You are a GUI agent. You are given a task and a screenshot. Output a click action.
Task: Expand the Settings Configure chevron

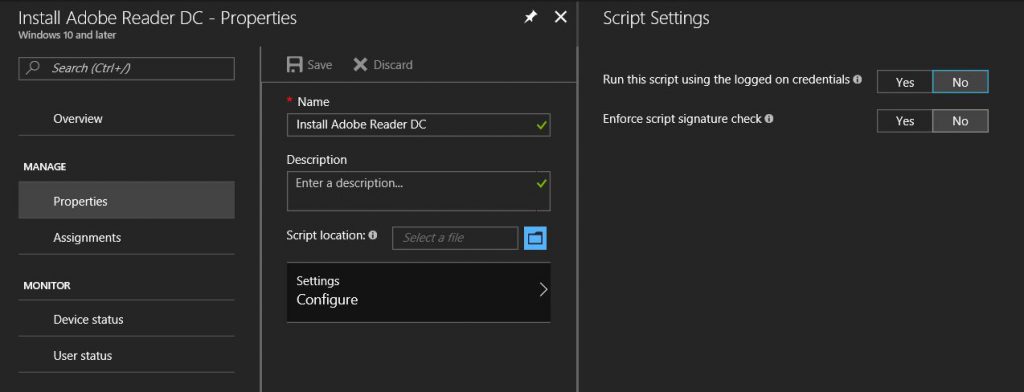tap(543, 290)
